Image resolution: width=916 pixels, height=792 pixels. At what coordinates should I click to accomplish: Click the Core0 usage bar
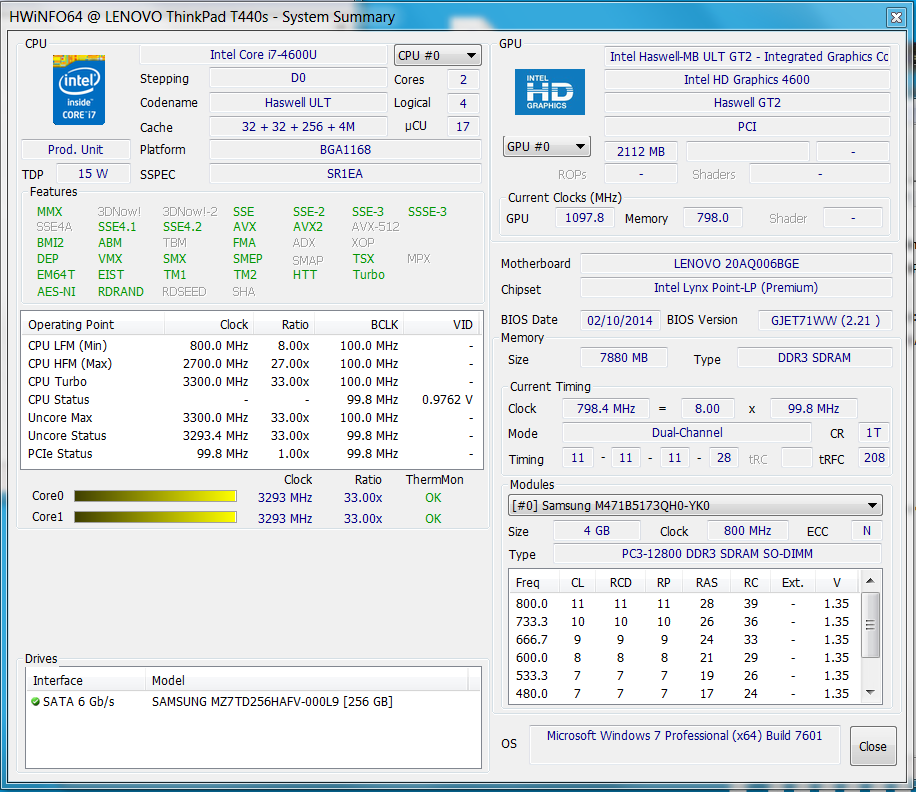coord(155,496)
